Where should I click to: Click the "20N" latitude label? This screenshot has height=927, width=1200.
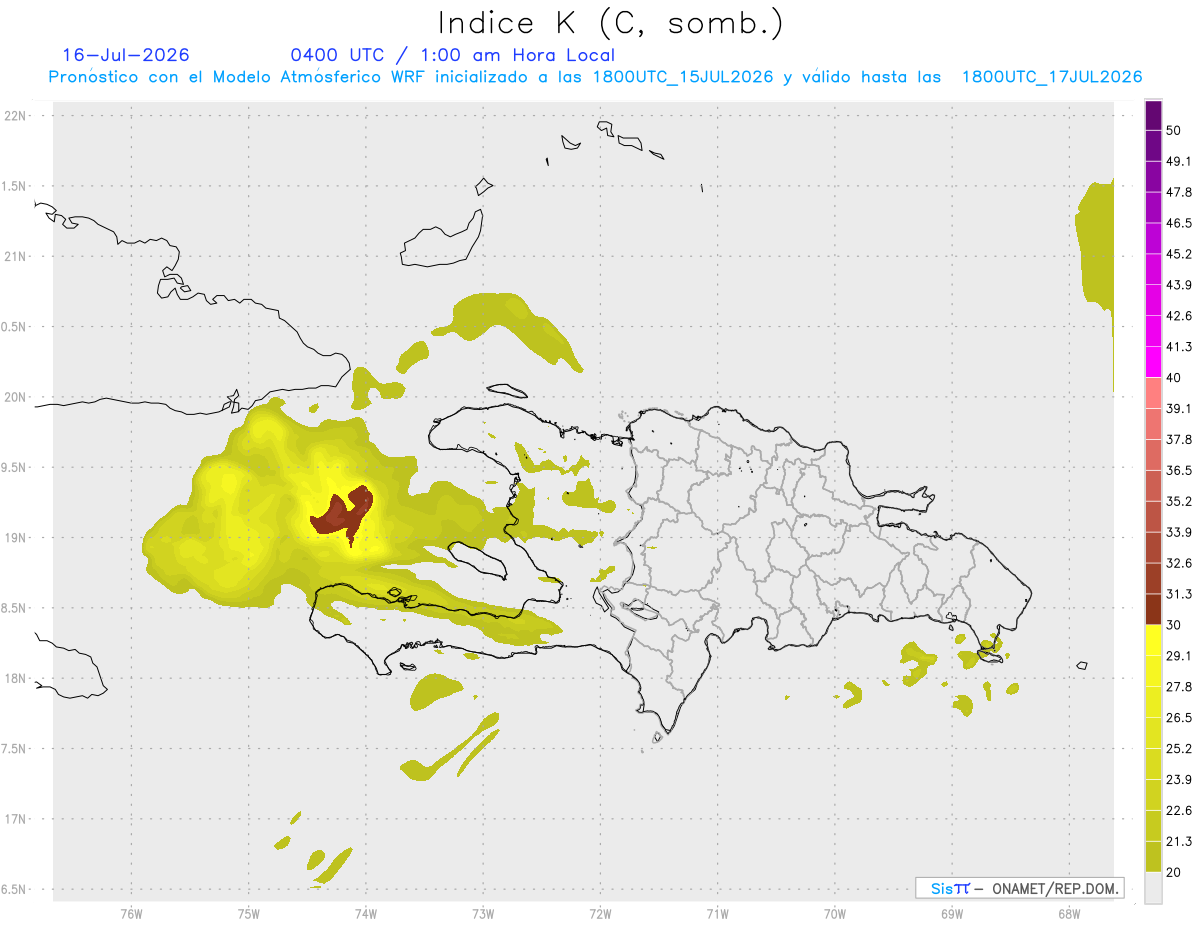[x=15, y=397]
